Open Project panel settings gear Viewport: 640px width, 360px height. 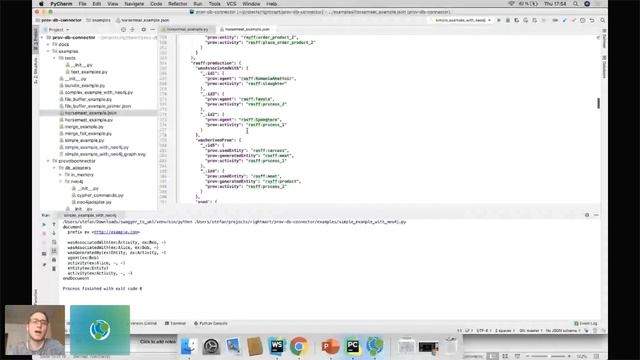(143, 29)
